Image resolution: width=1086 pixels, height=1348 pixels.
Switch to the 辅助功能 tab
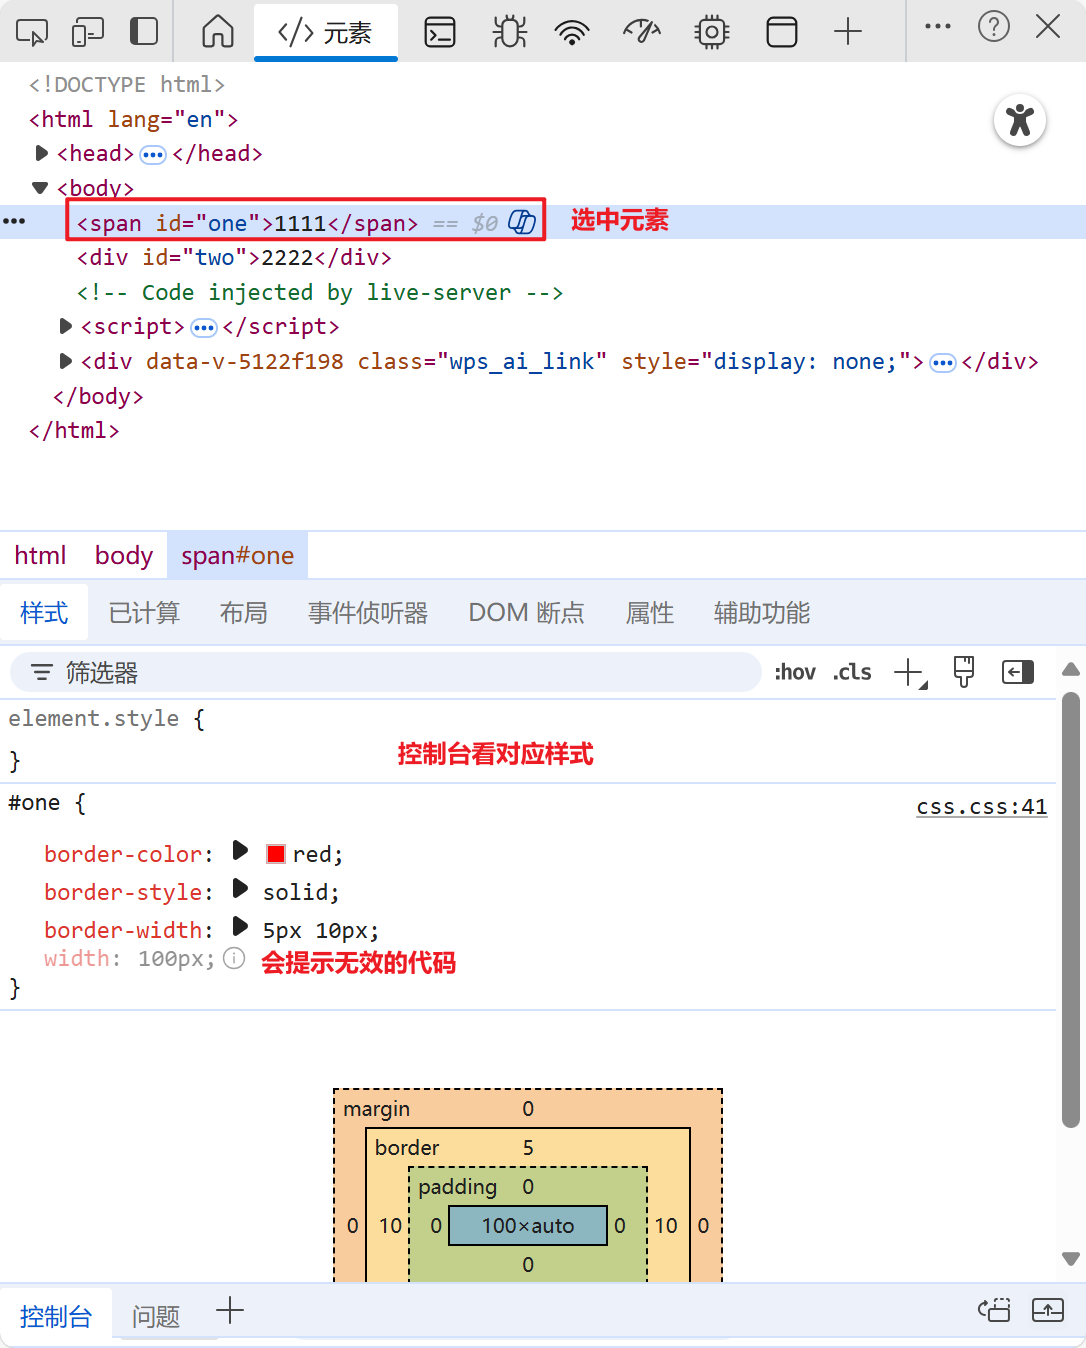point(762,612)
